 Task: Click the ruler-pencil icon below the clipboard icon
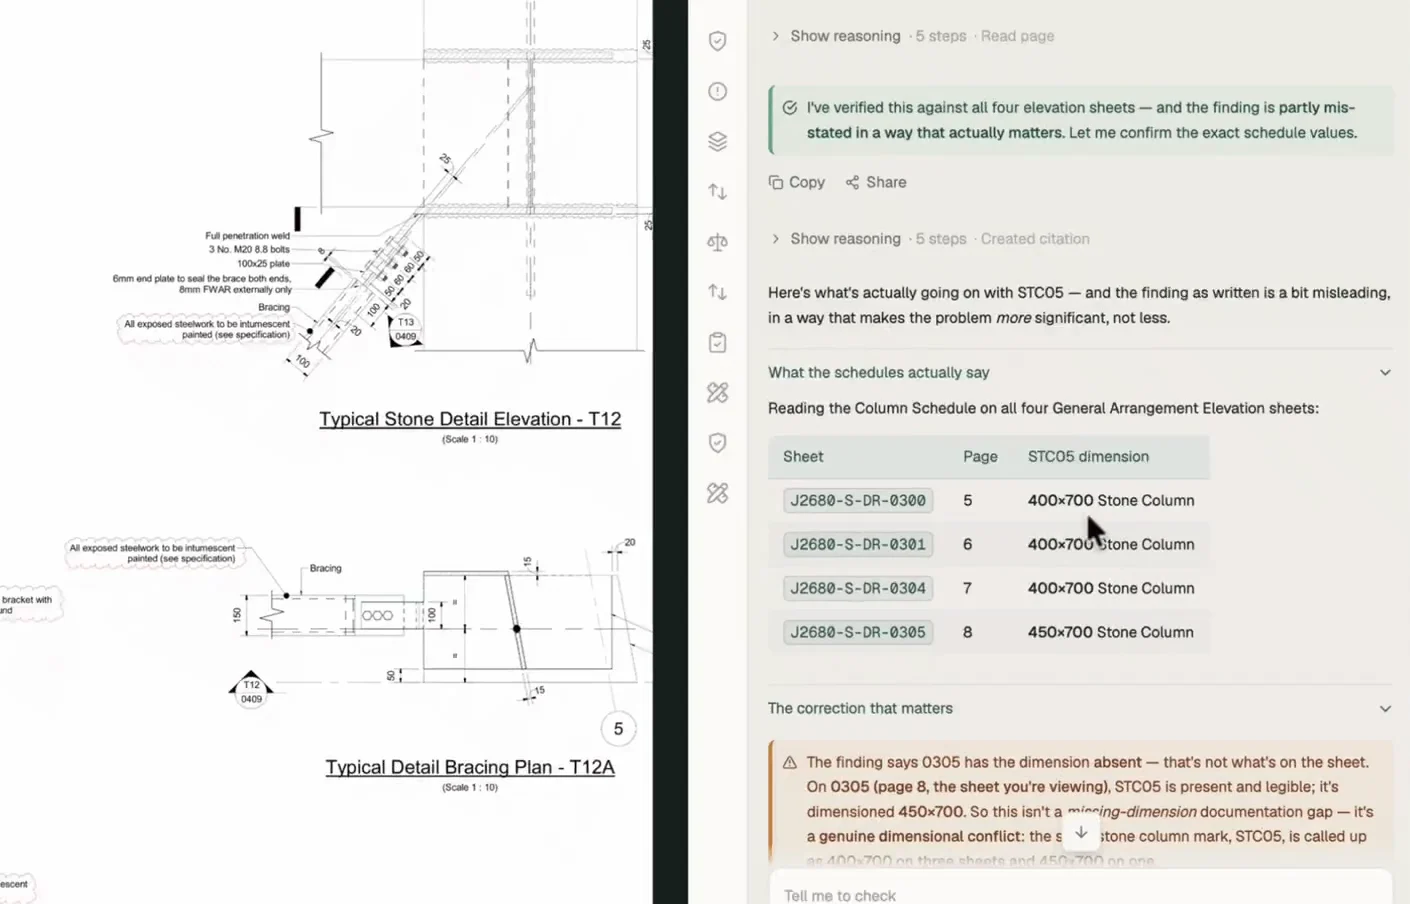click(x=717, y=392)
